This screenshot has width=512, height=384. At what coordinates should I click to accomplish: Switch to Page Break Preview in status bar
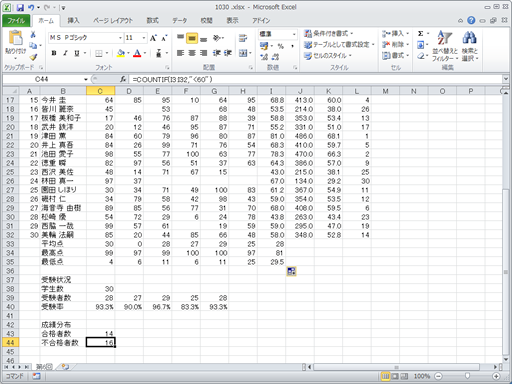pos(404,376)
